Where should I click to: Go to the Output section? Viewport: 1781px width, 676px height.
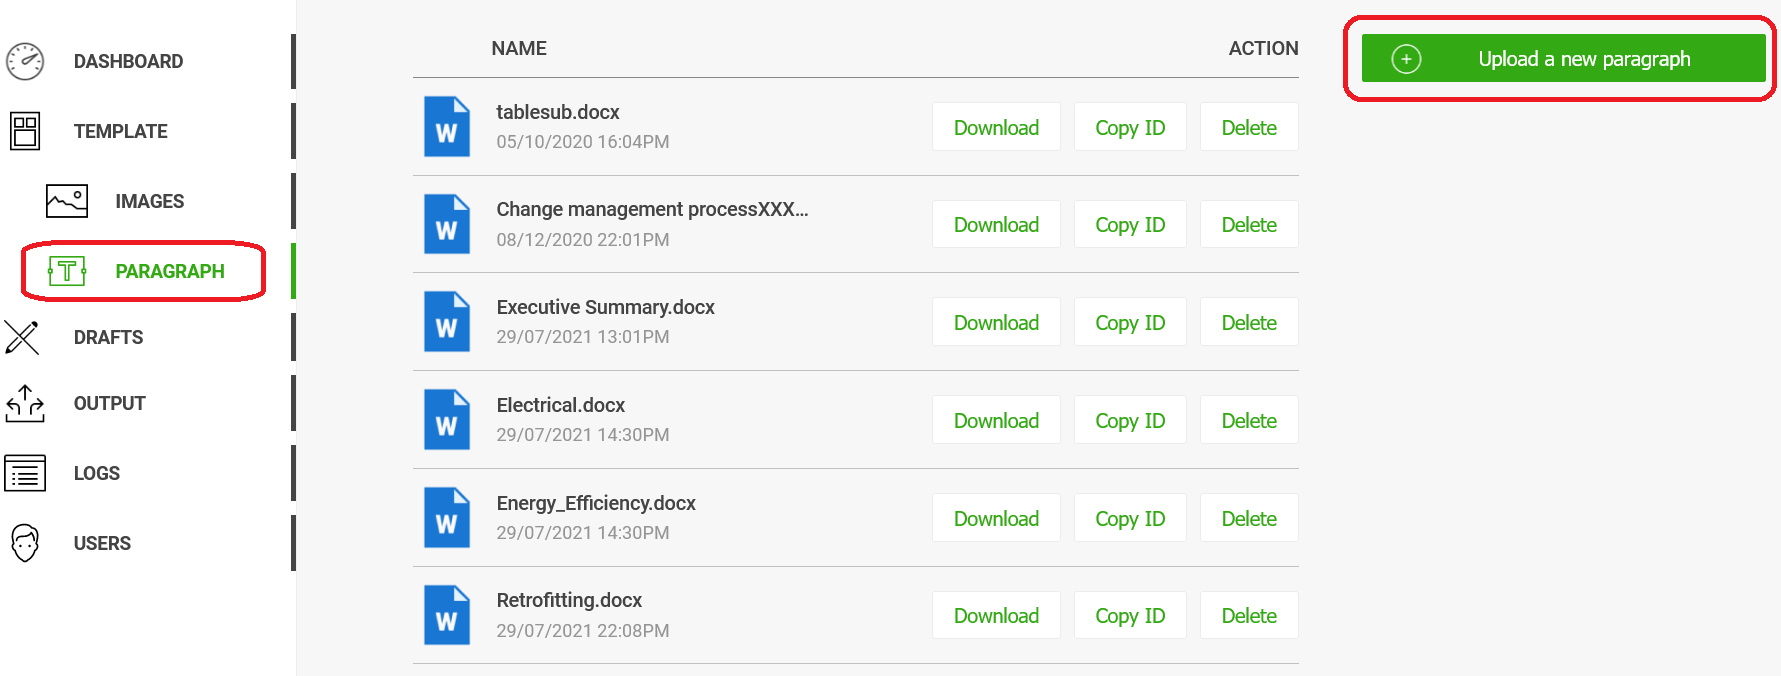pyautogui.click(x=109, y=403)
